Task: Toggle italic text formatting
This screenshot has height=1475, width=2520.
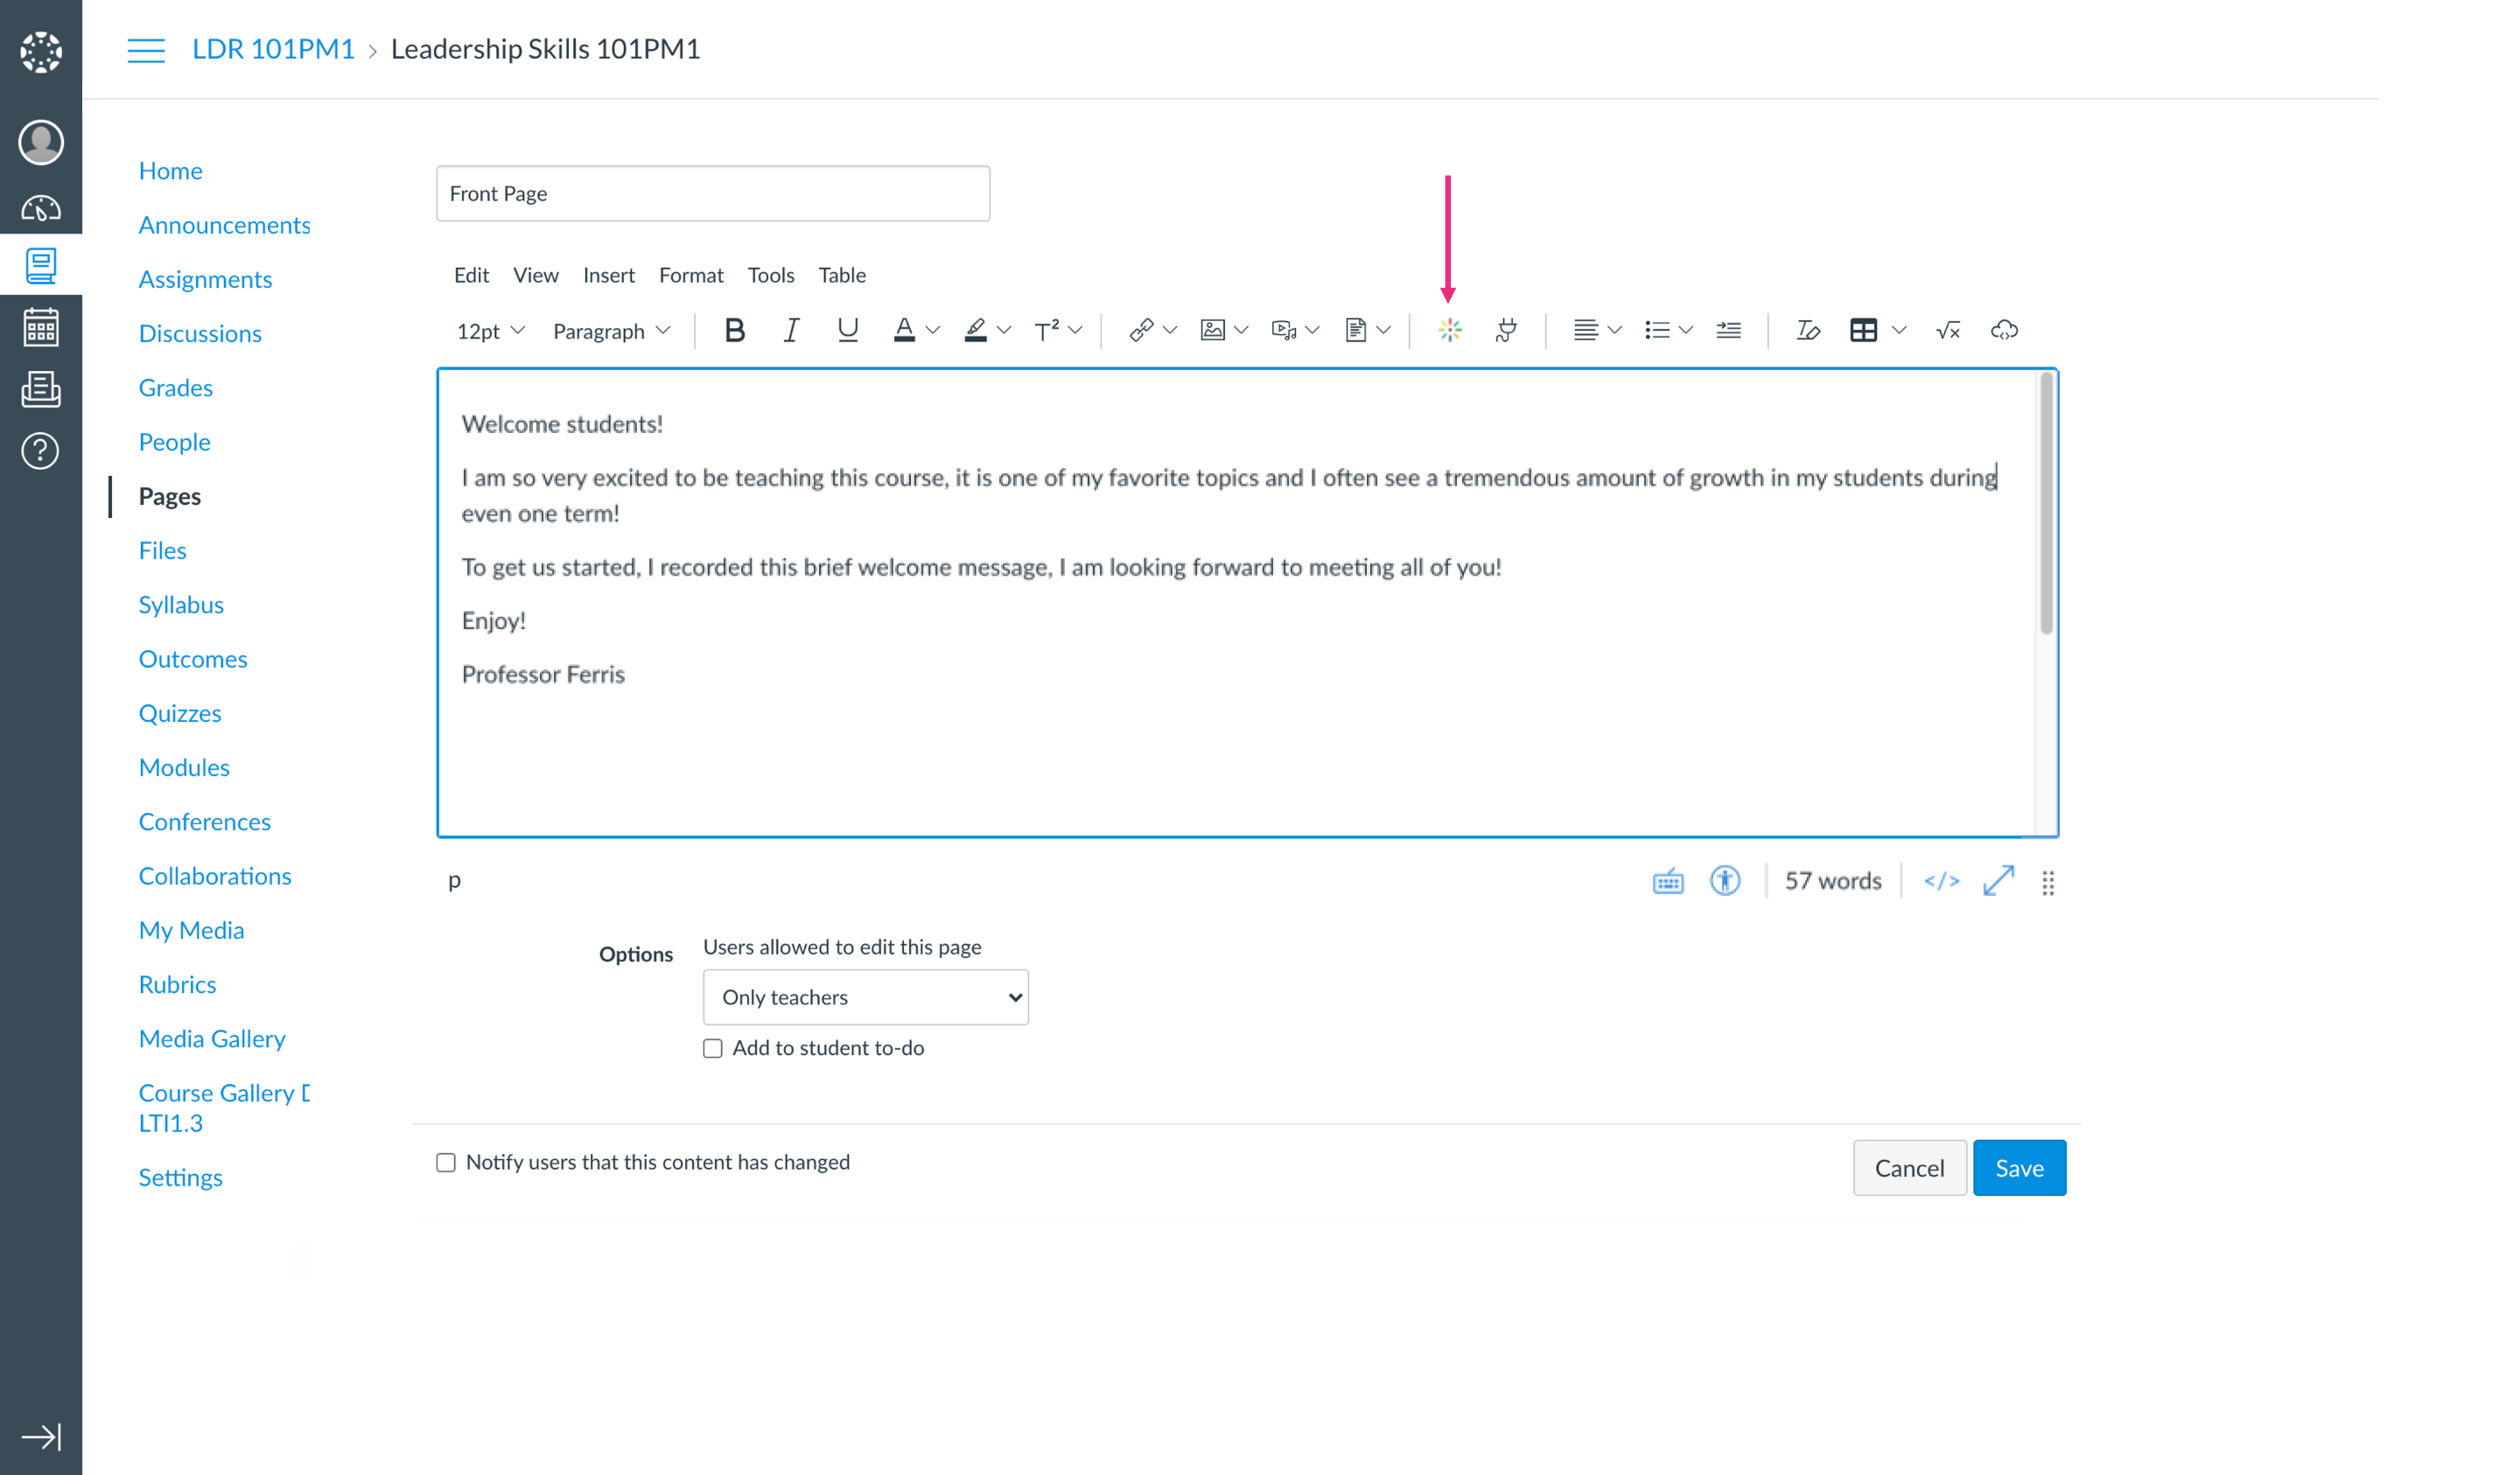Action: (790, 330)
